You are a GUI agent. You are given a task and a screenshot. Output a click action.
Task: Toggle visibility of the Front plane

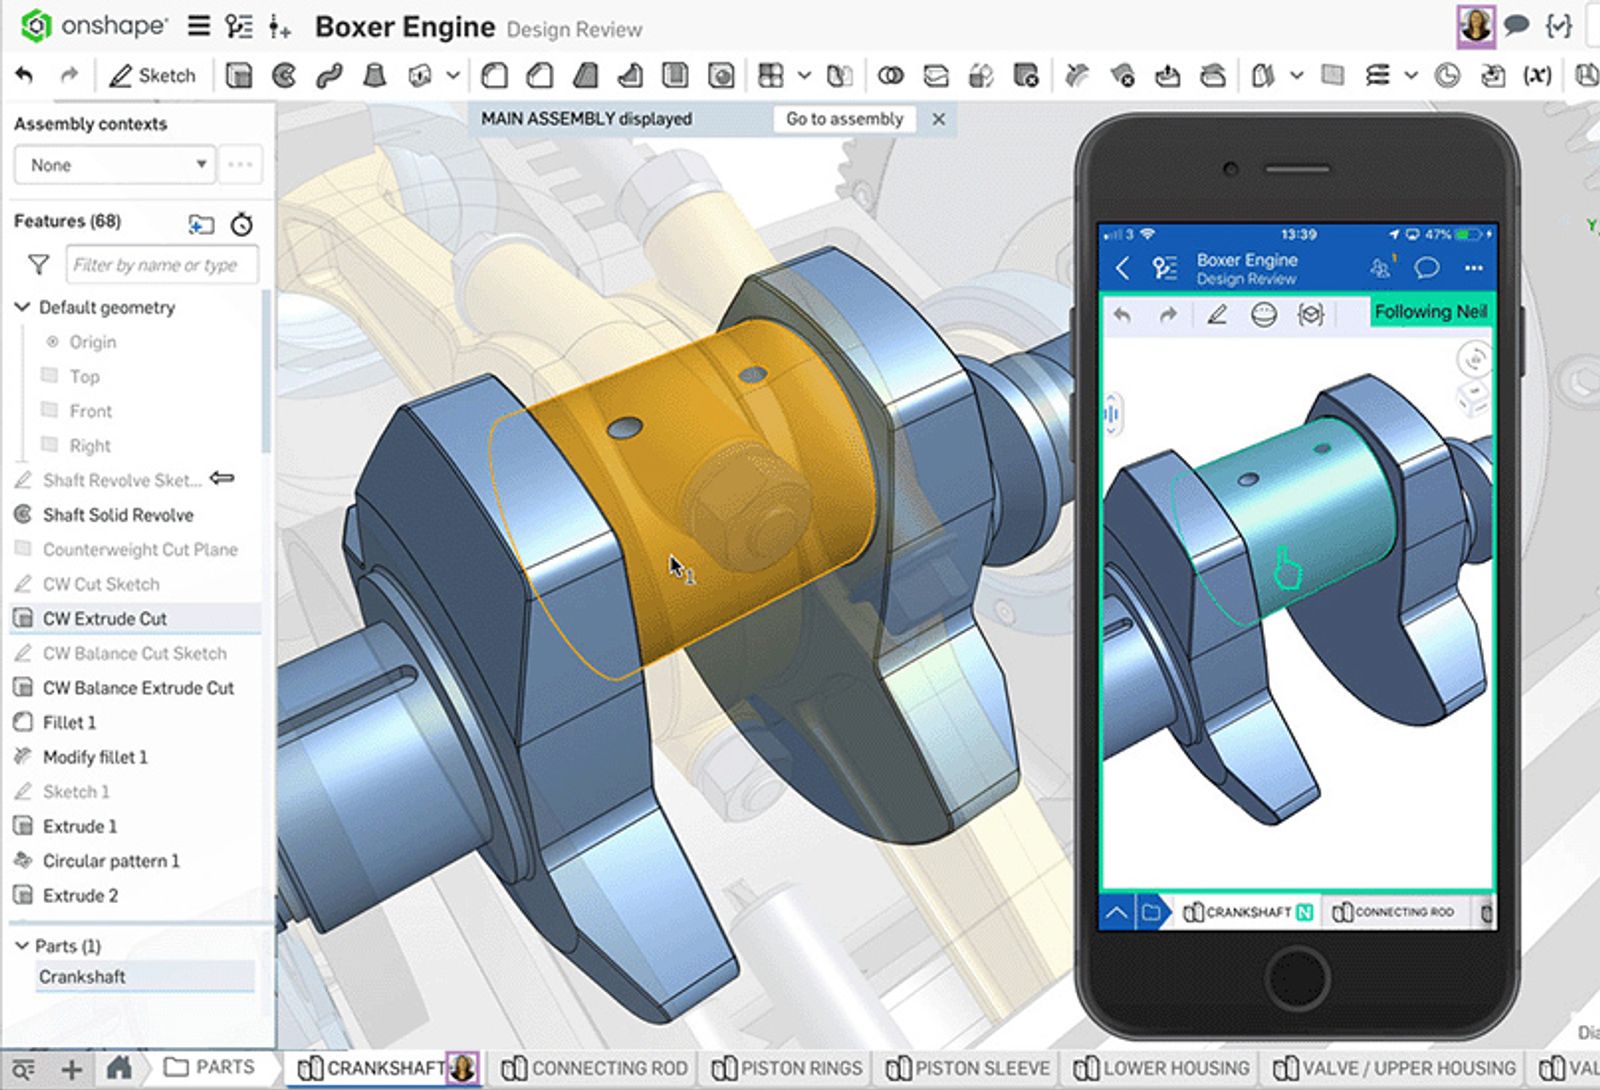[x=49, y=411]
